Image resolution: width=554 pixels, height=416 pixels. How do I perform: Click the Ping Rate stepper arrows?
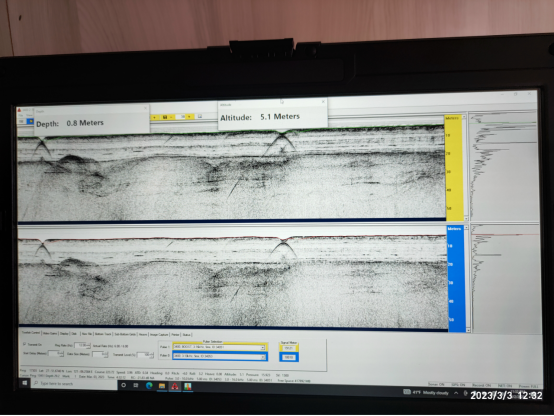coord(88,345)
